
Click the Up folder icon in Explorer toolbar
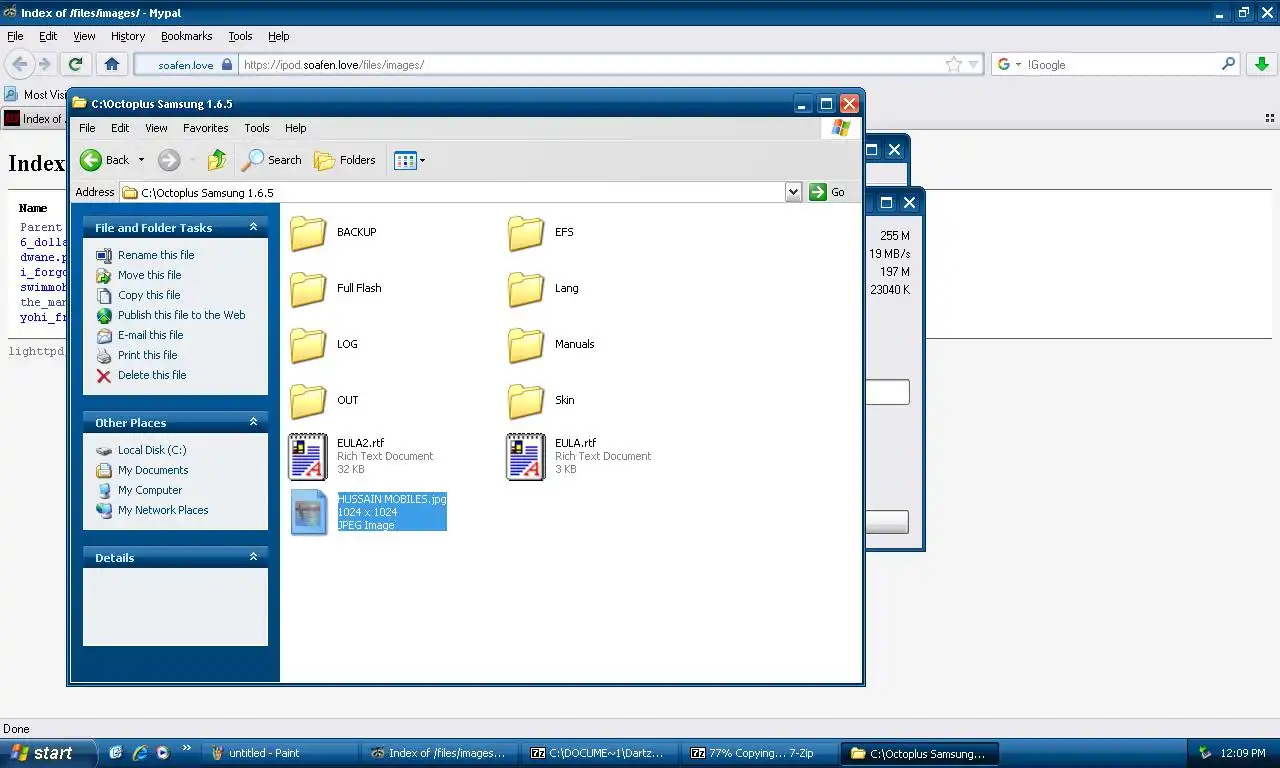pyautogui.click(x=217, y=160)
